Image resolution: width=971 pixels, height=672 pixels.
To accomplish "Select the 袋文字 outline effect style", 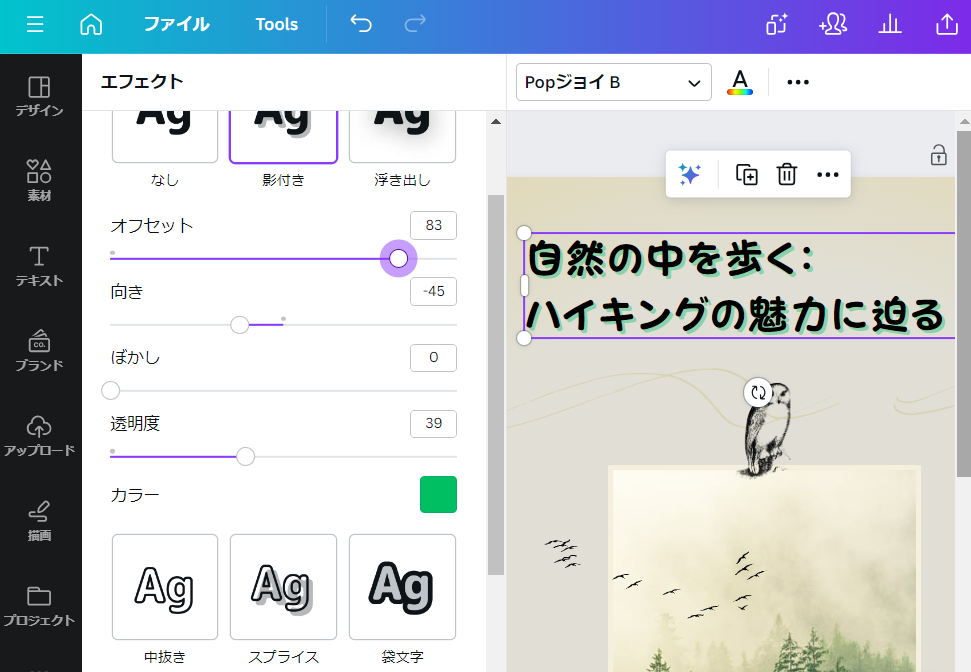I will (403, 587).
